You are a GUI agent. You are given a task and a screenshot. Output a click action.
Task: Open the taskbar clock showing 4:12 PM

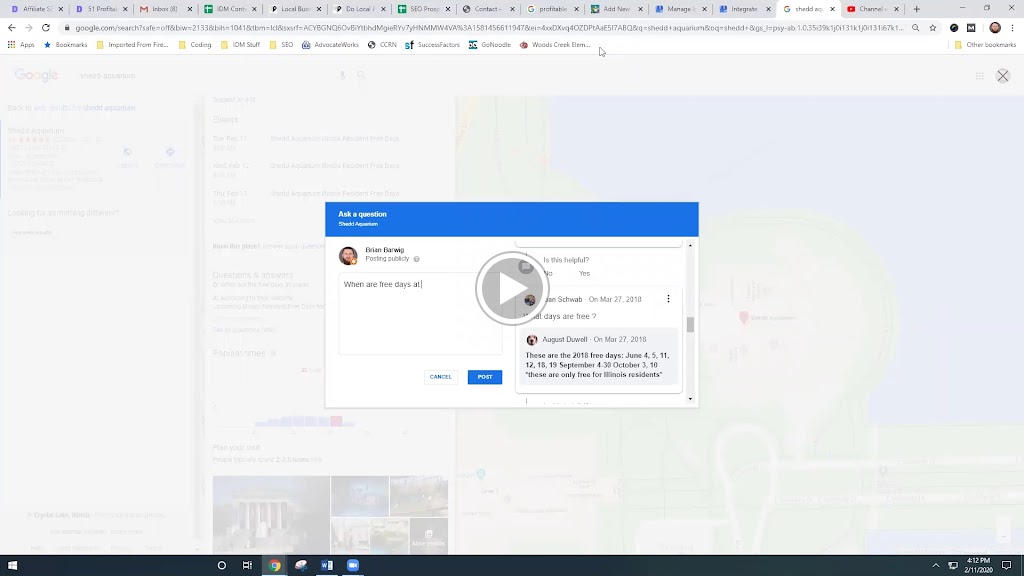(x=978, y=566)
